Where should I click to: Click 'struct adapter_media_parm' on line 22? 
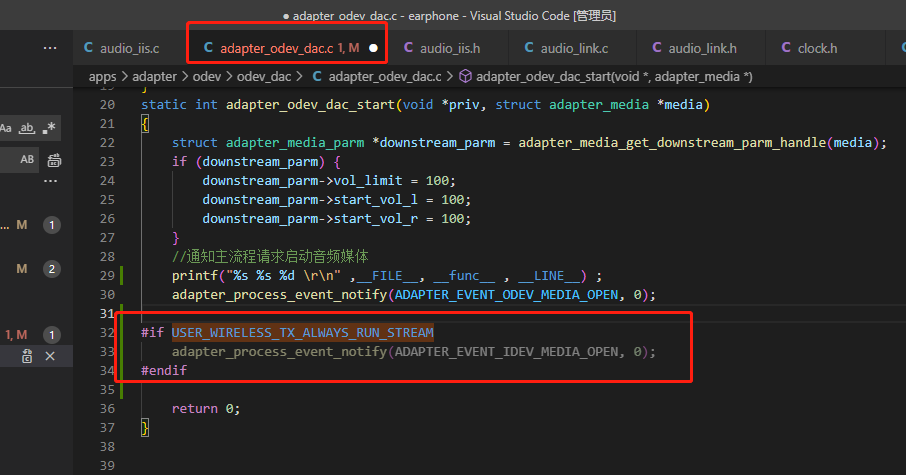[268, 143]
